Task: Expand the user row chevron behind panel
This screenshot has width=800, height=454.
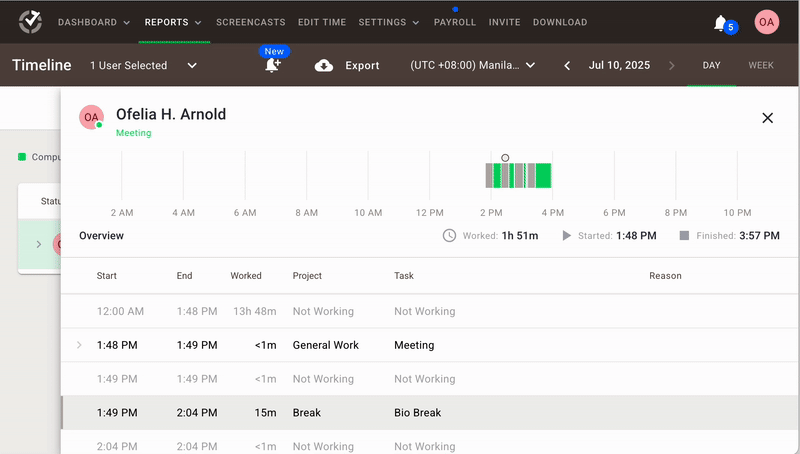Action: point(39,244)
